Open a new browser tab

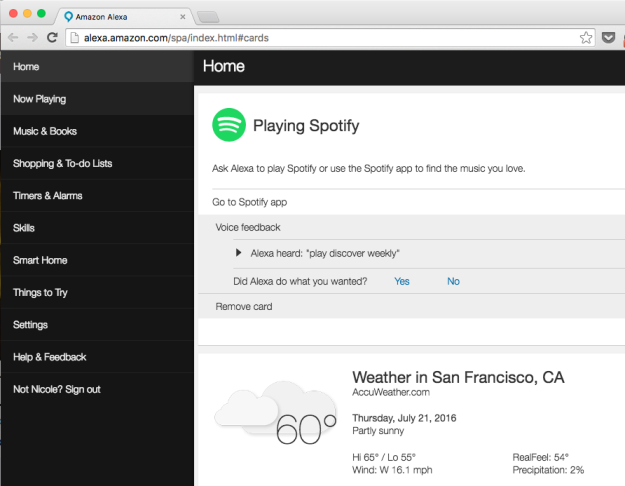point(208,17)
